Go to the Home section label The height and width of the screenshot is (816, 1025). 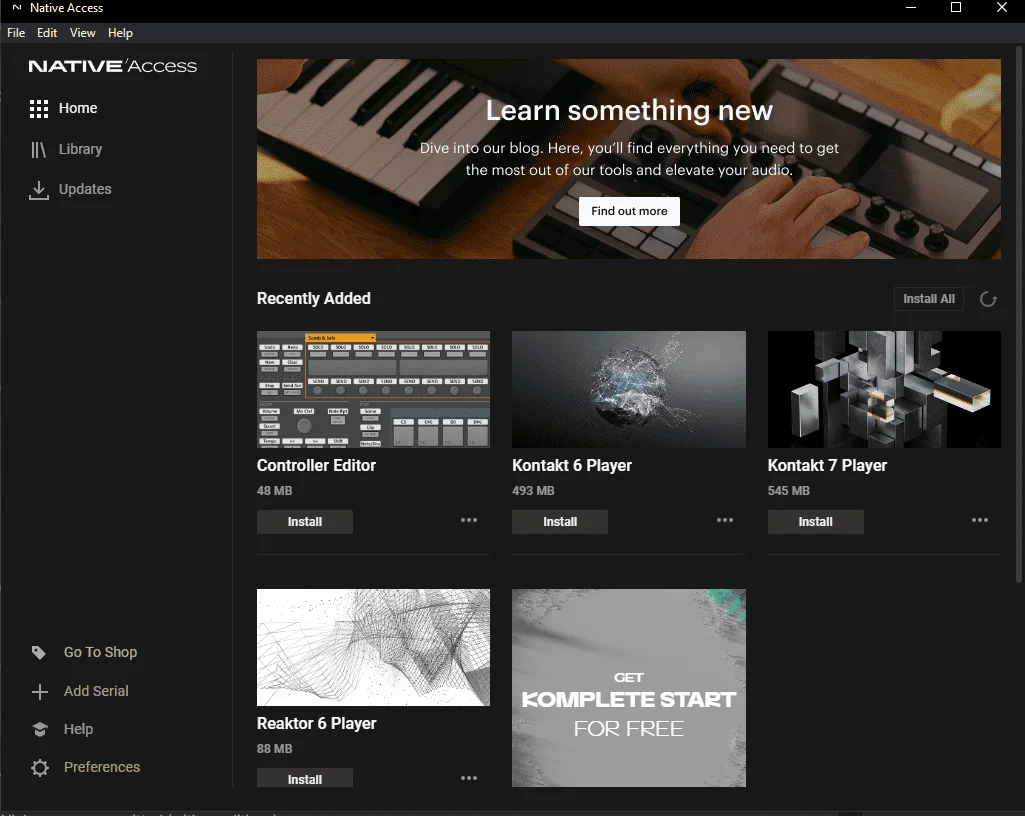click(78, 109)
